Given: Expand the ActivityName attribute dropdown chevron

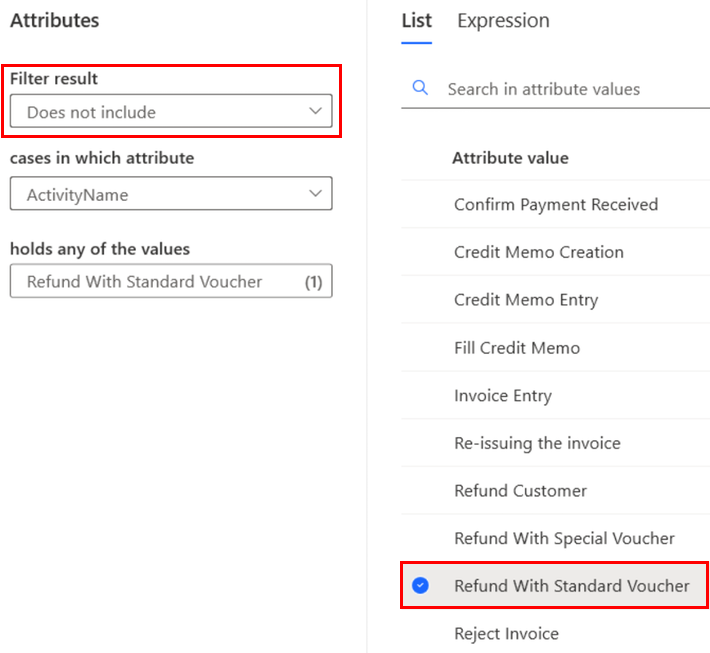Looking at the screenshot, I should click(316, 194).
